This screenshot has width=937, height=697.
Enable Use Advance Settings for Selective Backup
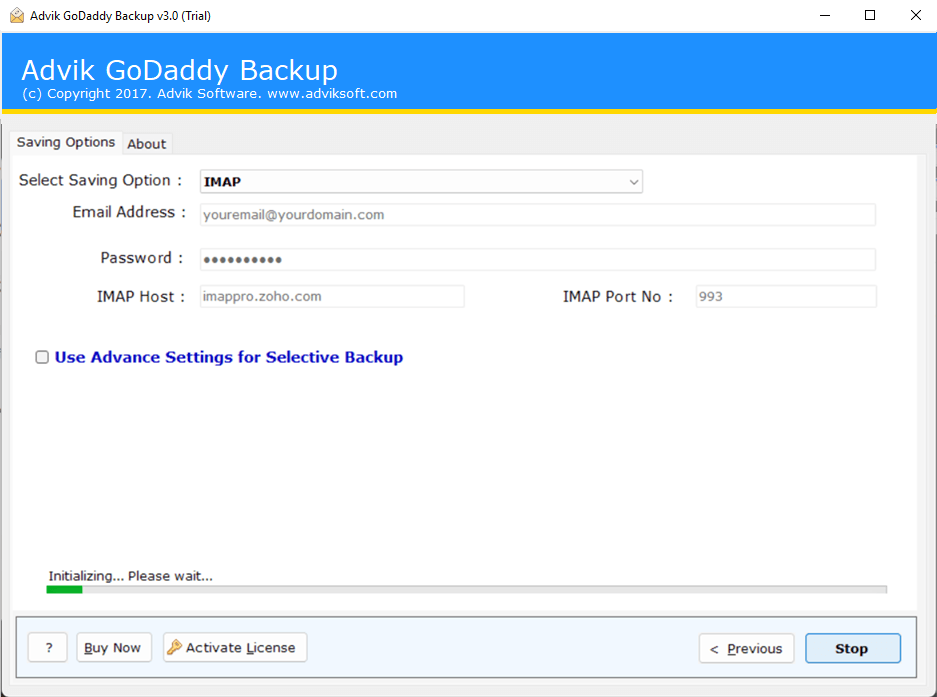42,357
